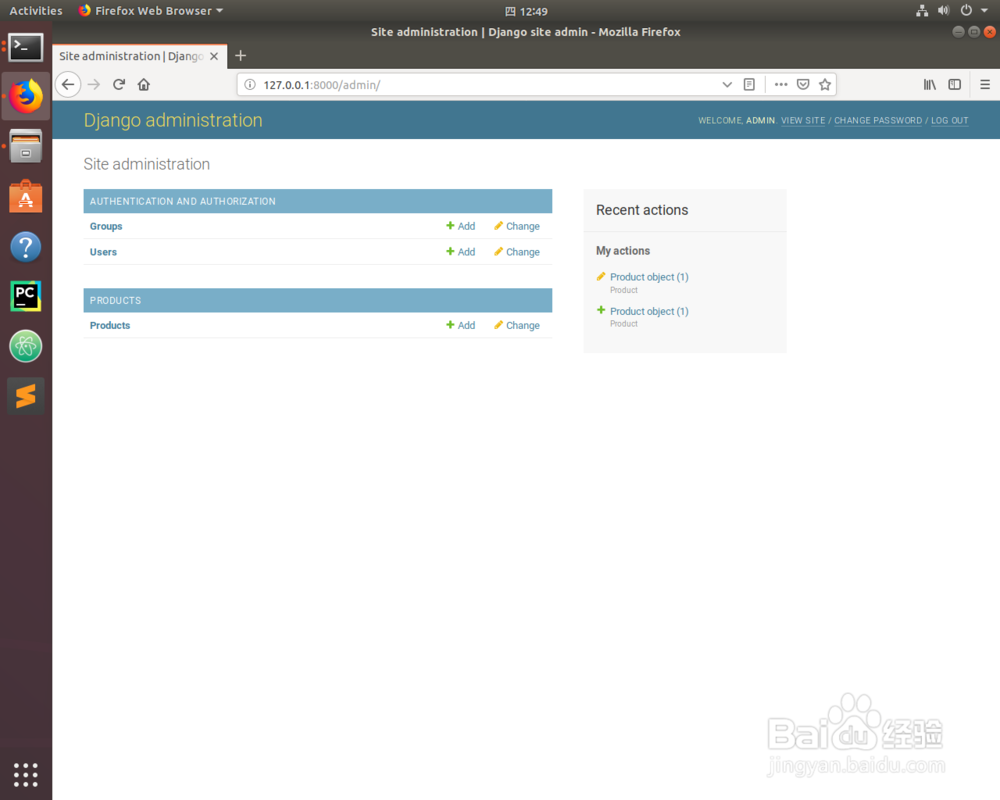
Task: Select the Site administration browser tab
Action: click(x=139, y=56)
